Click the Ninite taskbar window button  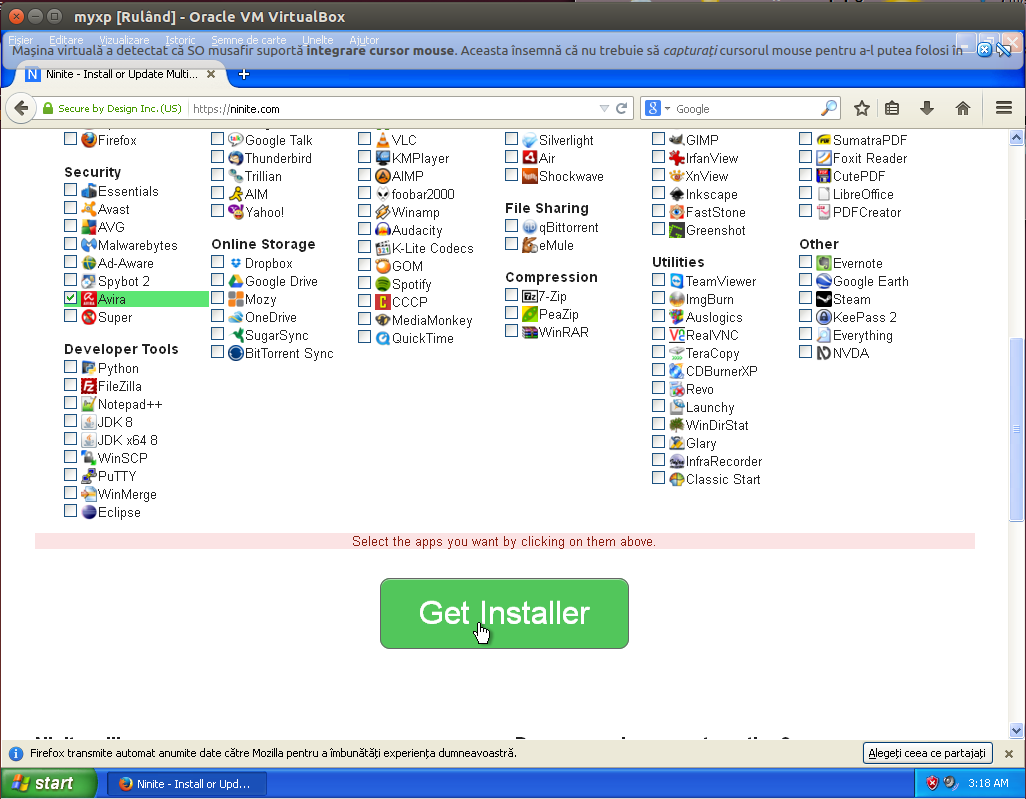pyautogui.click(x=186, y=783)
